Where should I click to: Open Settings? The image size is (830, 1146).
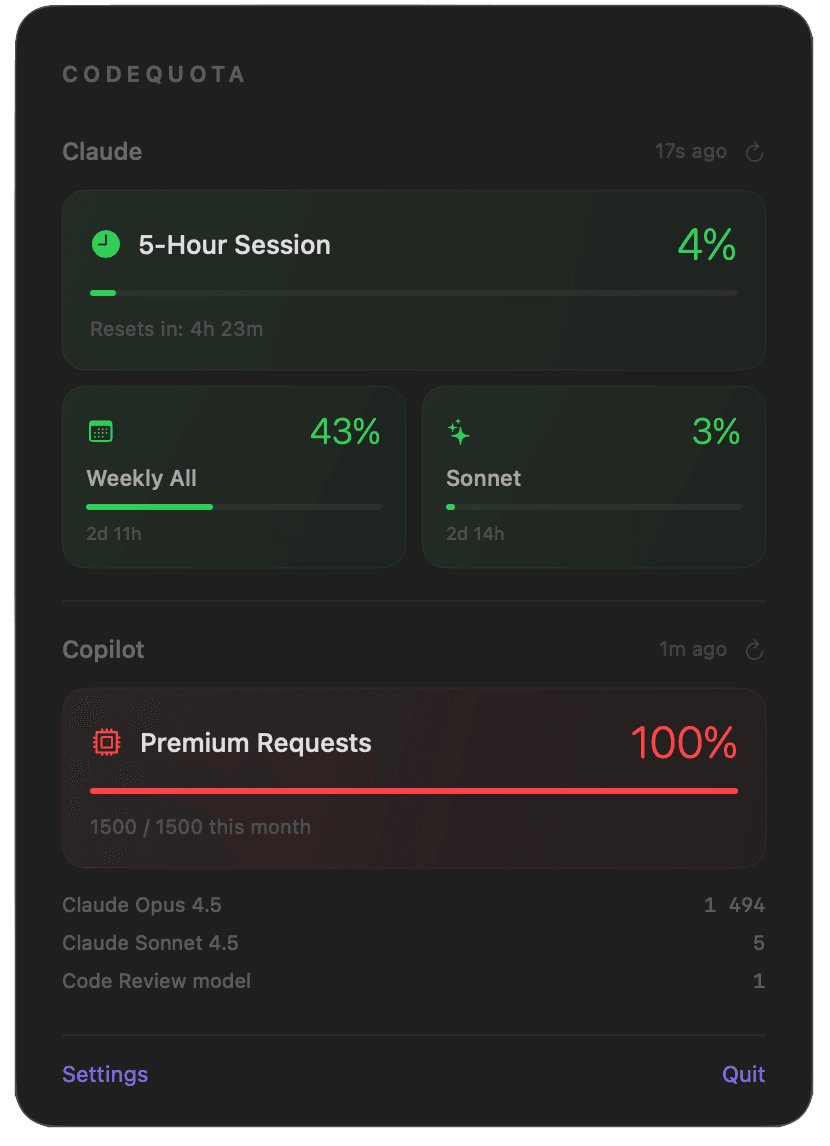click(x=105, y=1073)
